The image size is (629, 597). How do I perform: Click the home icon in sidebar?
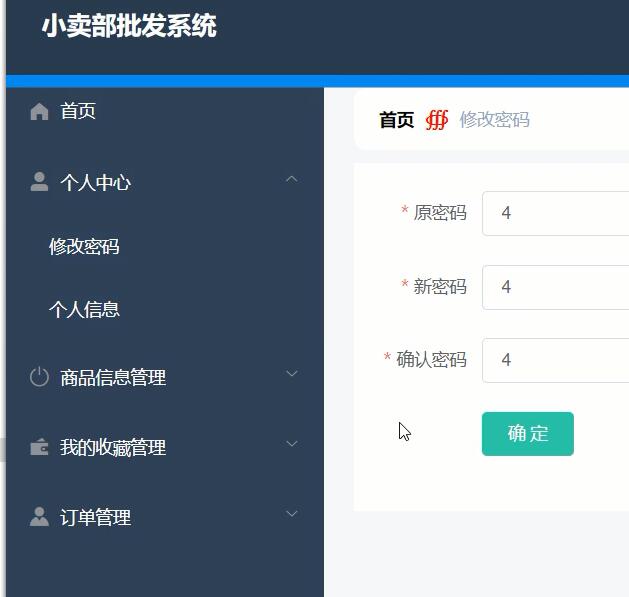point(39,111)
